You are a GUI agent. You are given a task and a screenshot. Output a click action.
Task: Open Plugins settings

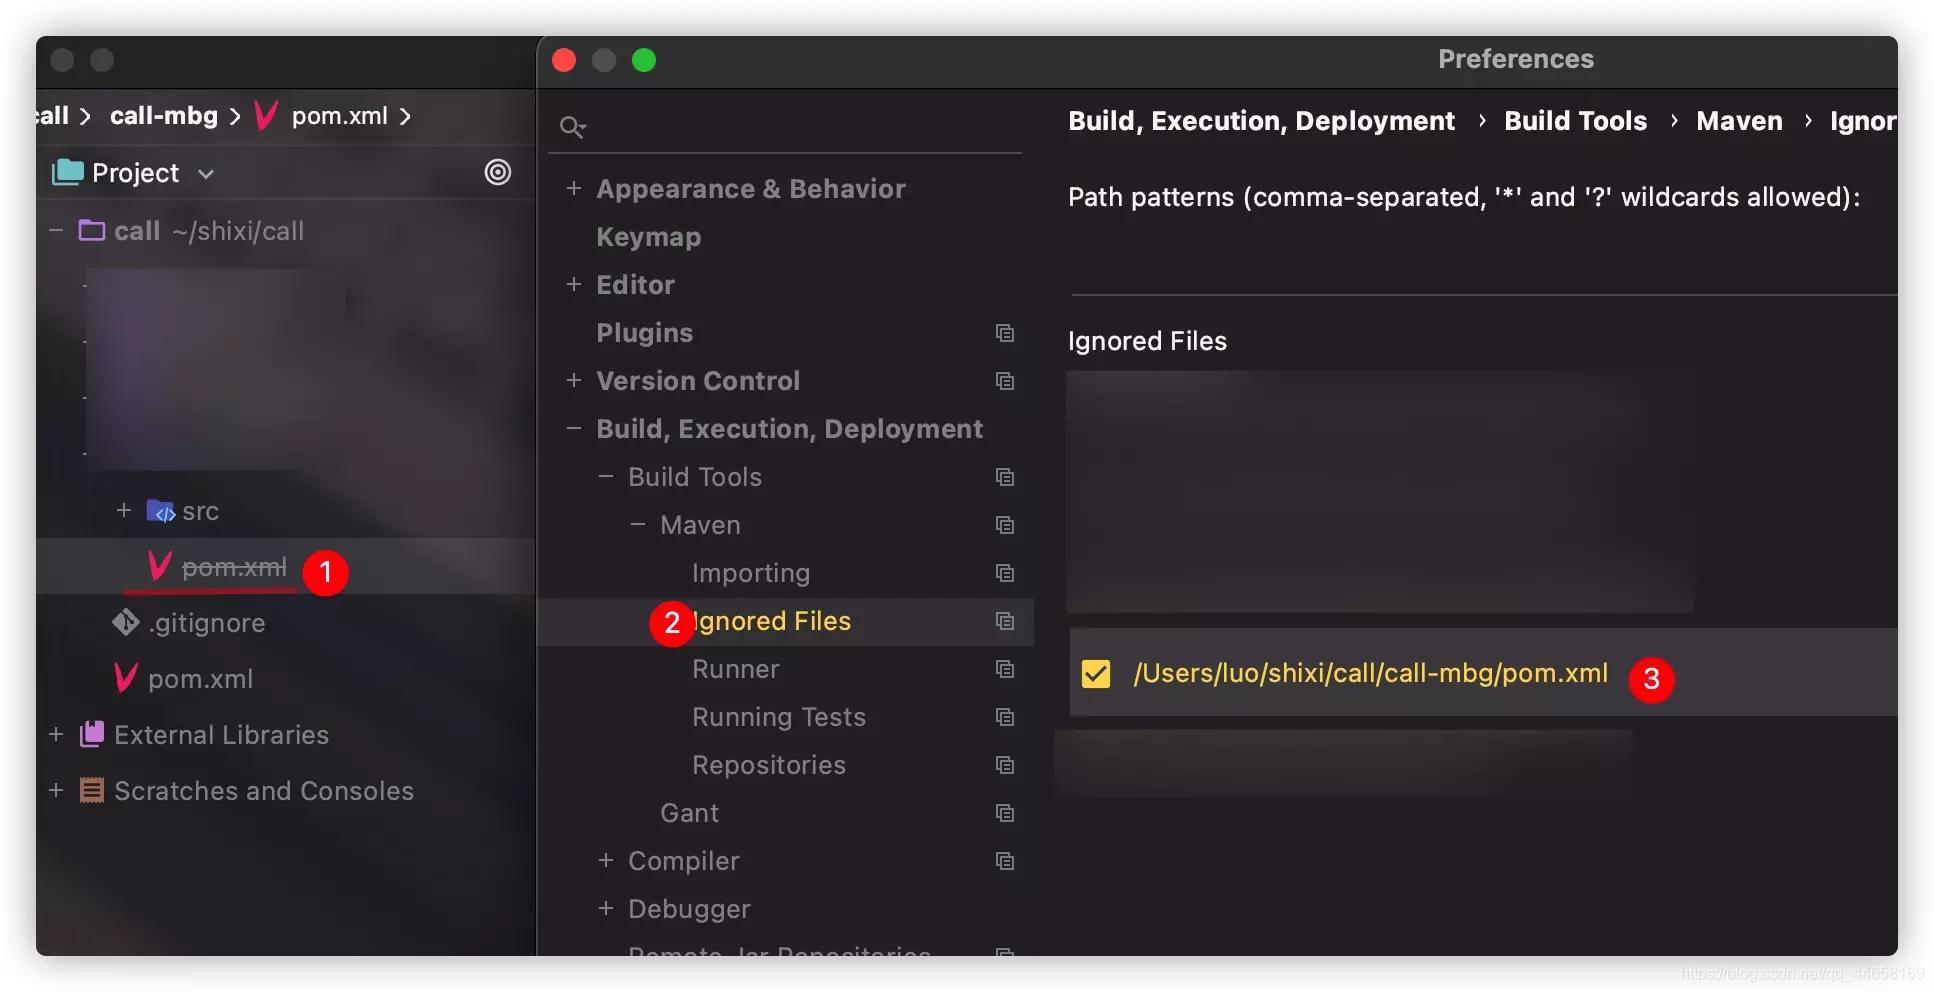tap(645, 333)
